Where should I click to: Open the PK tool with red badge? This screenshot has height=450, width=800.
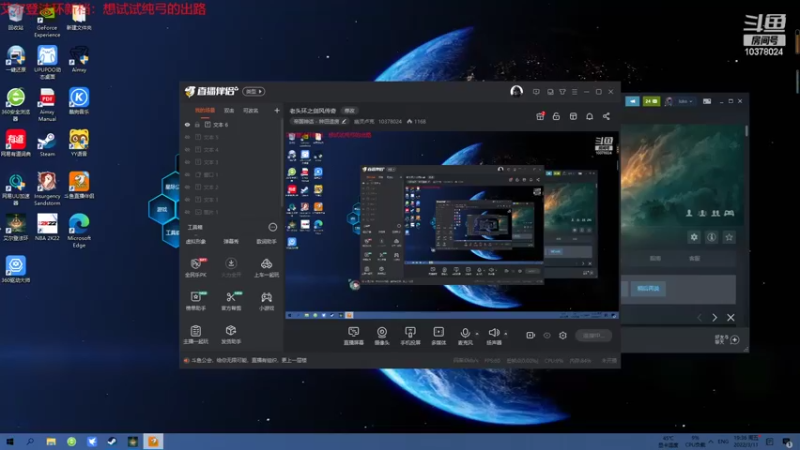click(x=196, y=264)
